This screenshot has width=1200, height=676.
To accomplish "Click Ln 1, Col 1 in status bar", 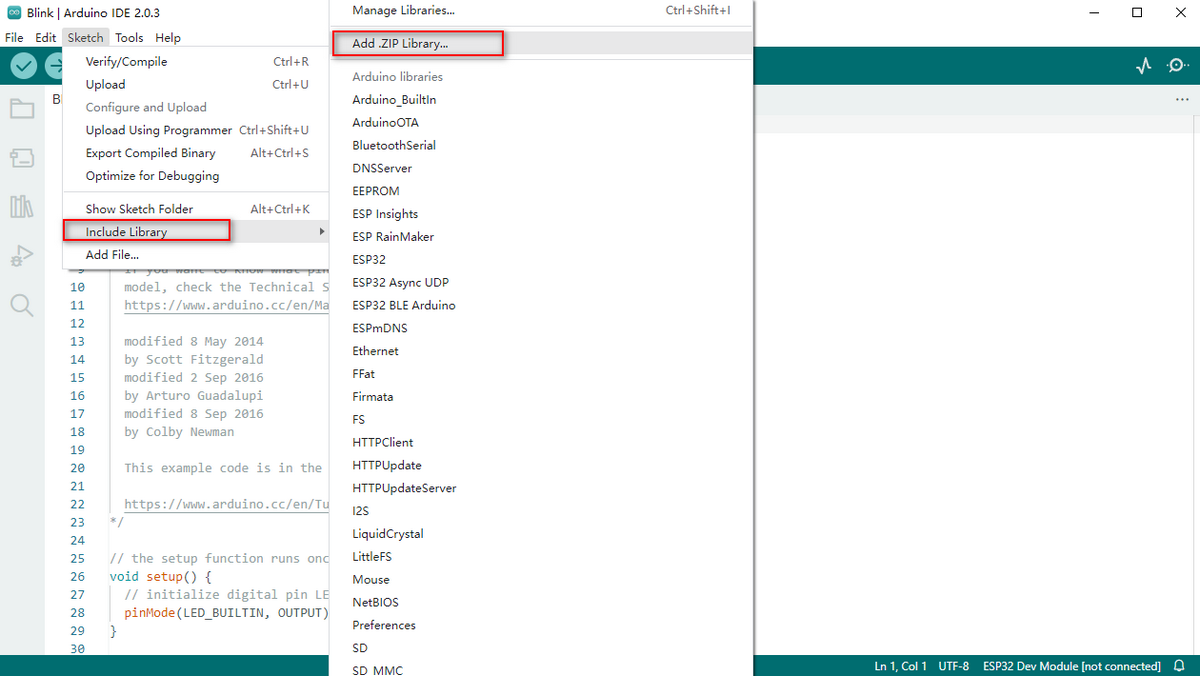I will [900, 666].
